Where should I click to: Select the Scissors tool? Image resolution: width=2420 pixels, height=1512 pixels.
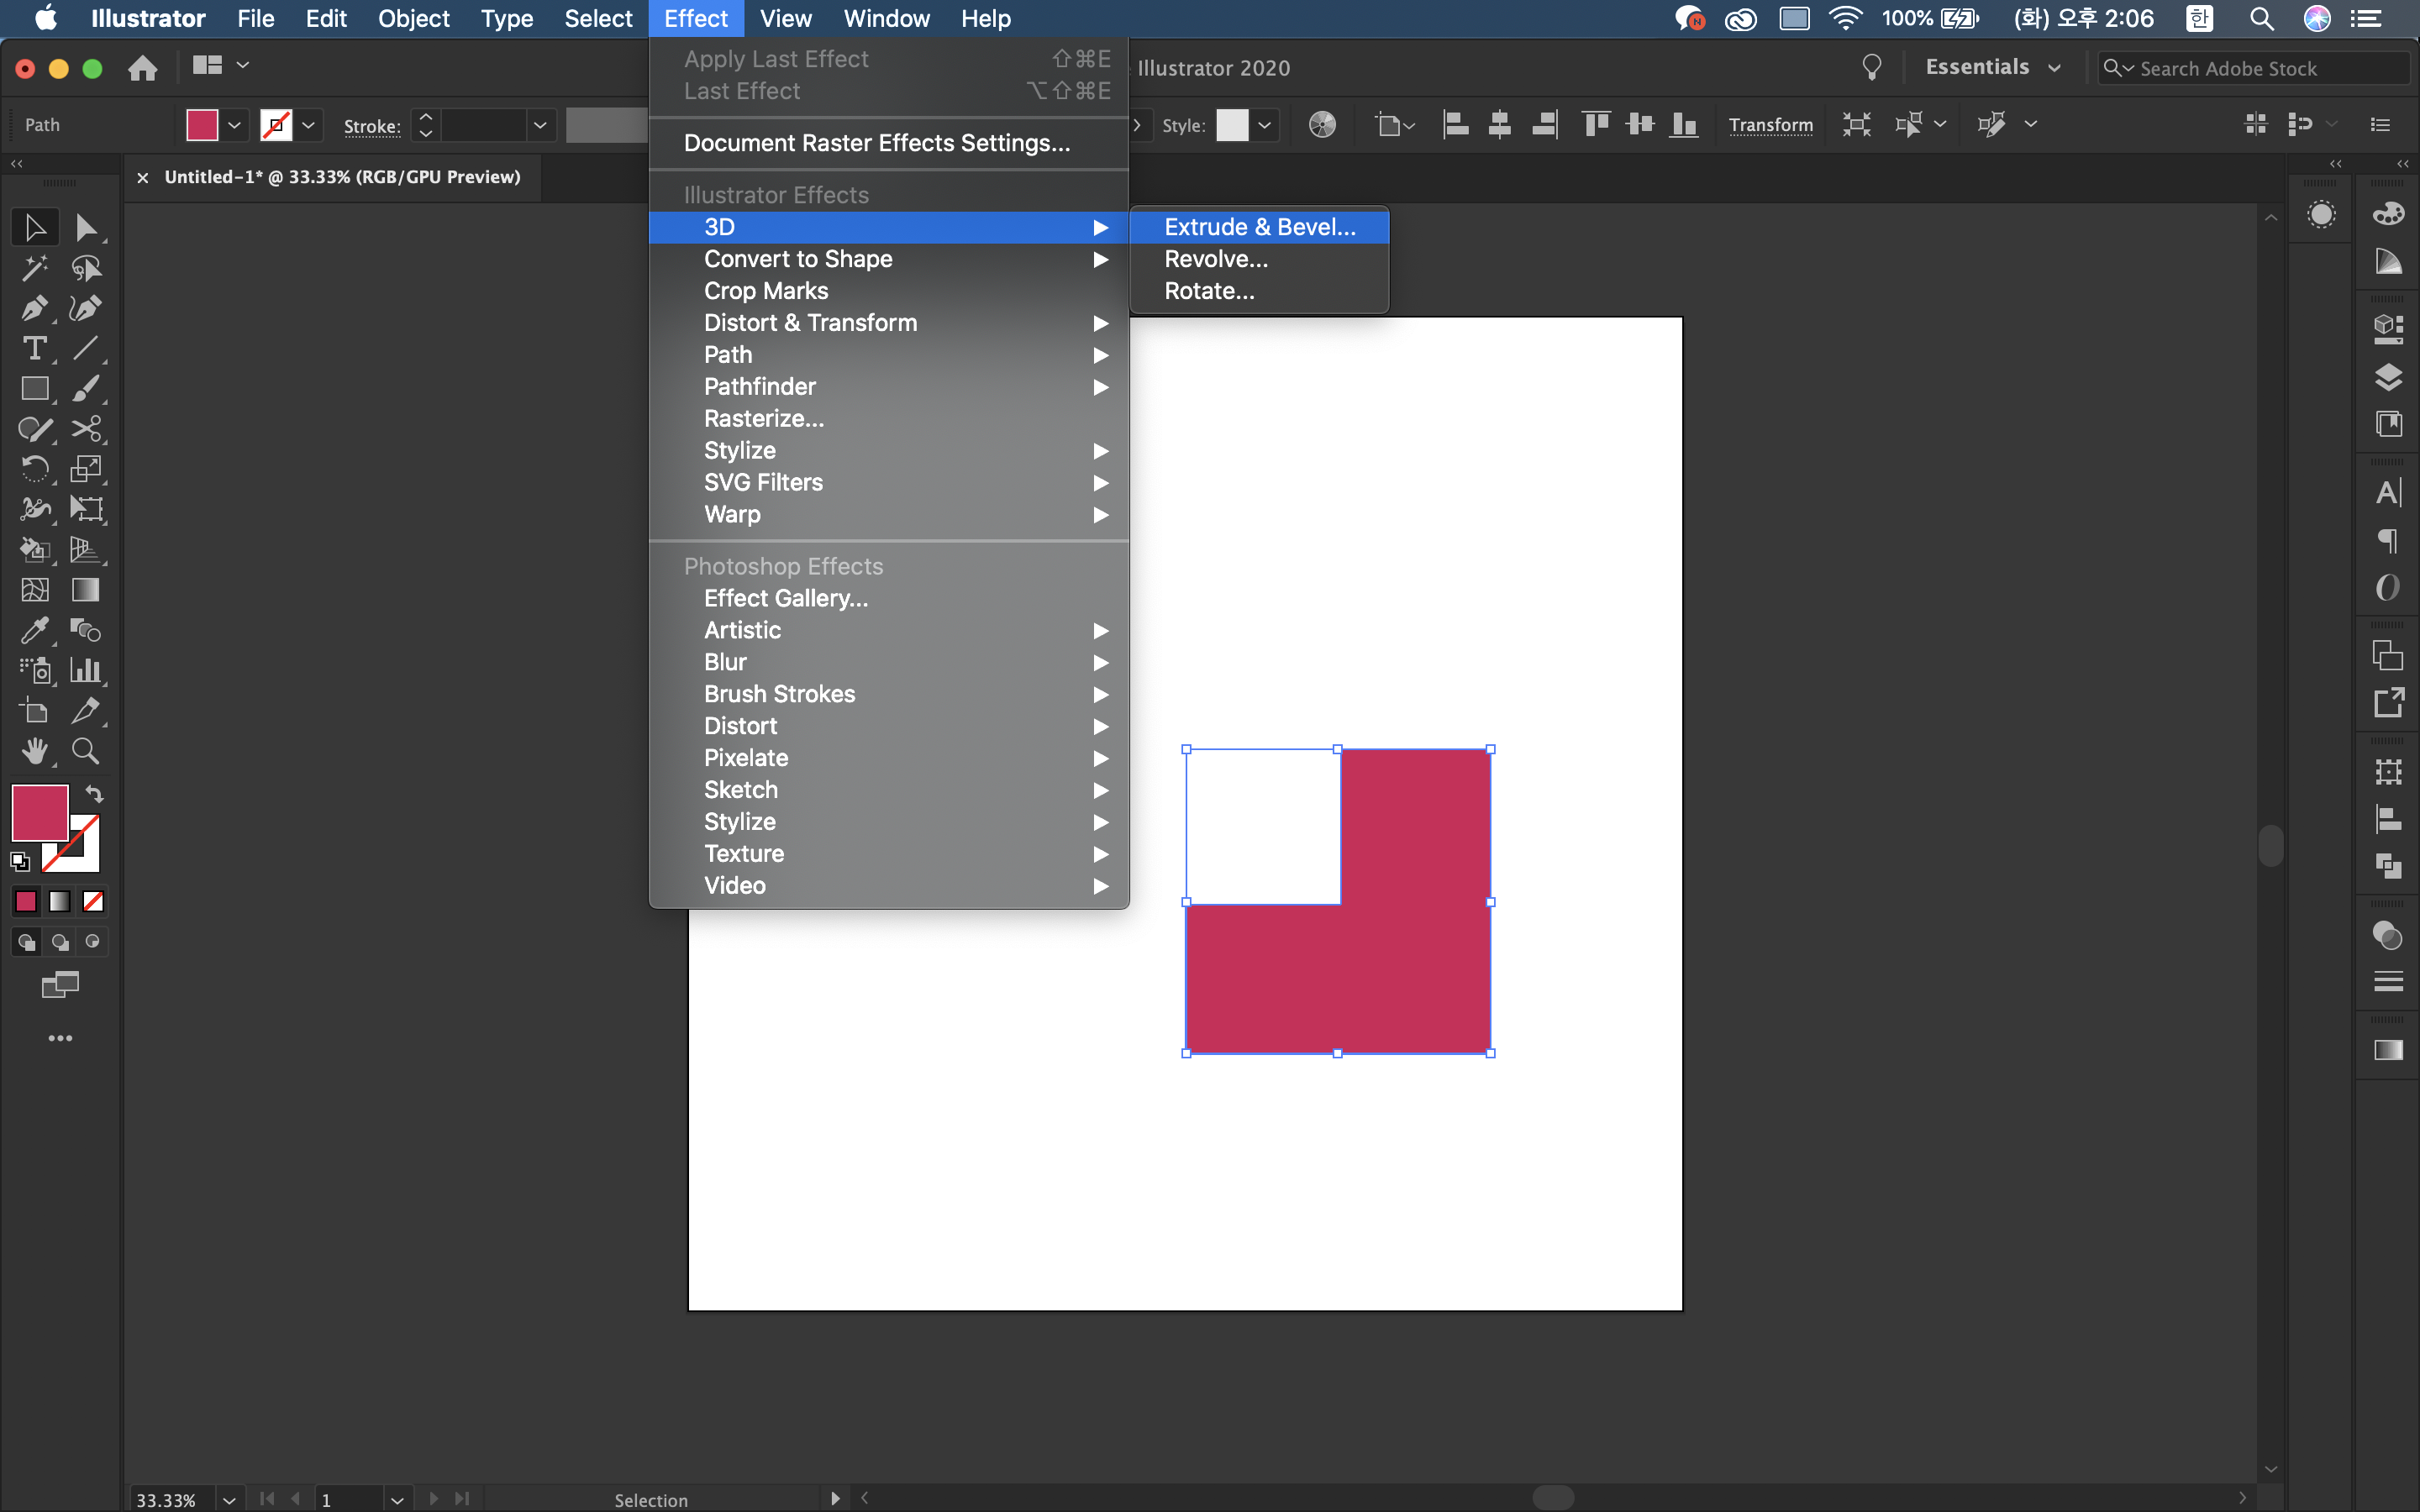[x=86, y=429]
